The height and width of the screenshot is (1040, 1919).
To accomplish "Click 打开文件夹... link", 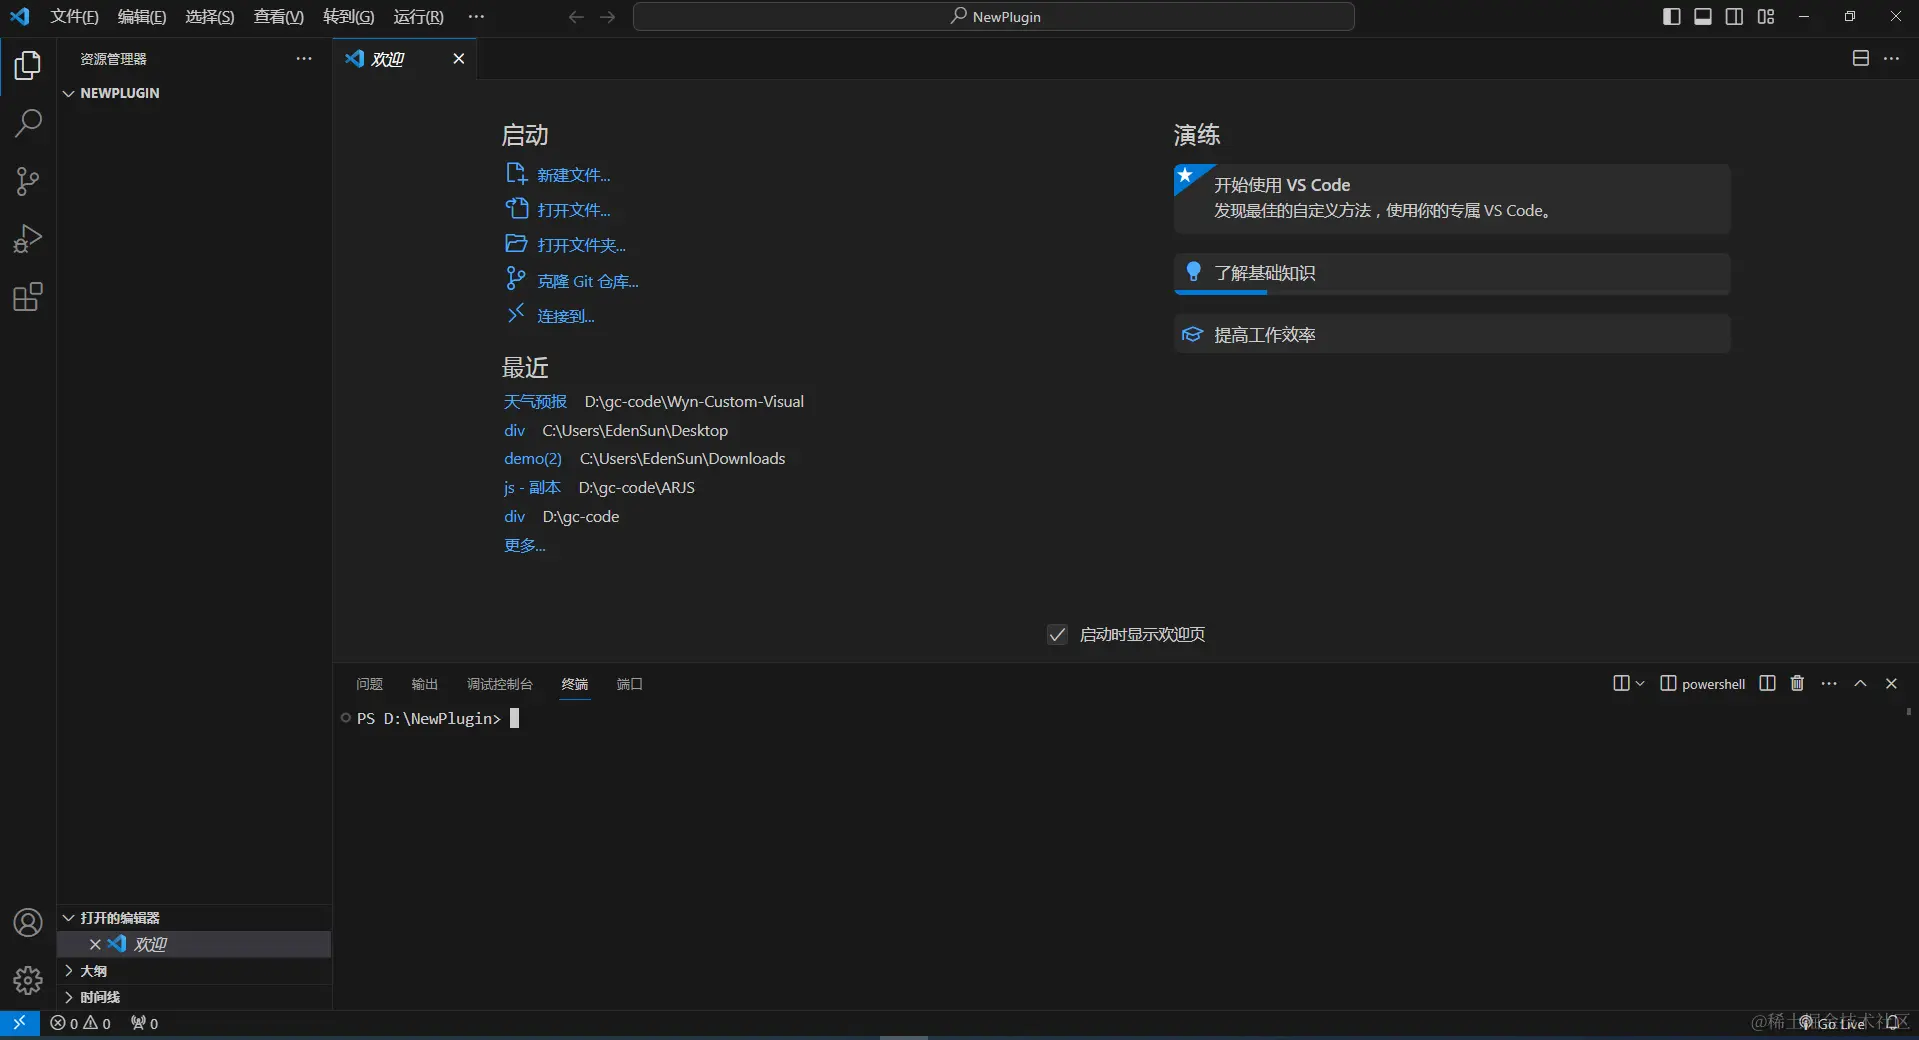I will 582,245.
